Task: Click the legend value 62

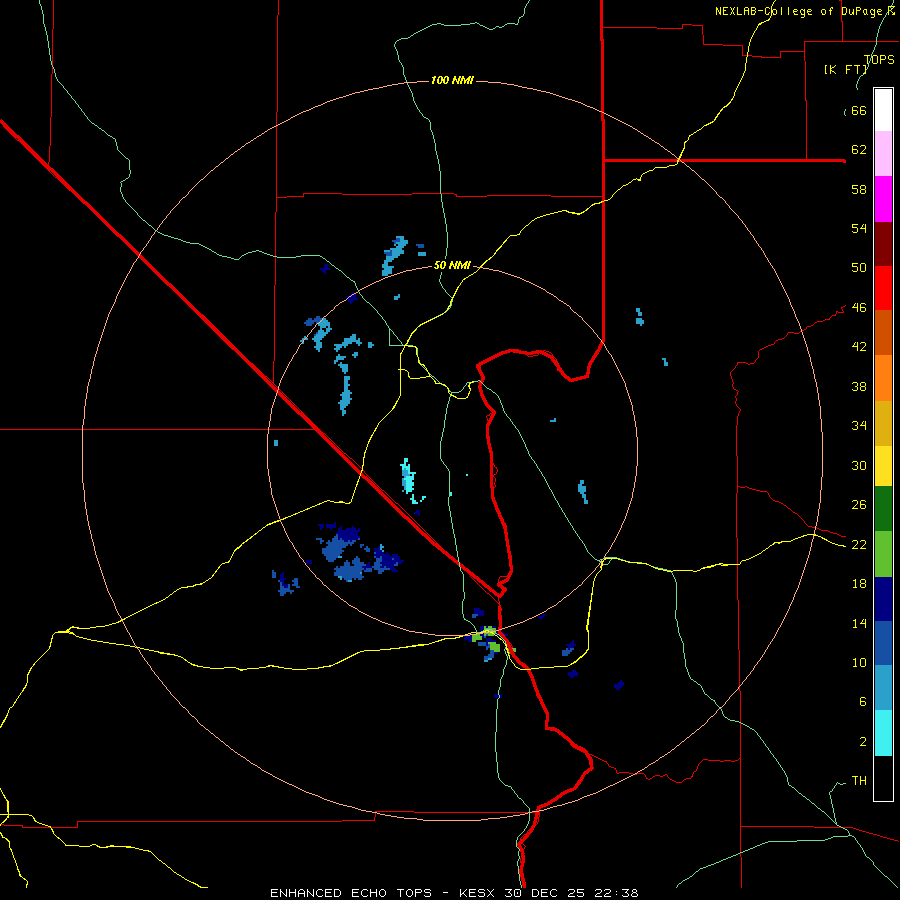Action: pos(859,150)
